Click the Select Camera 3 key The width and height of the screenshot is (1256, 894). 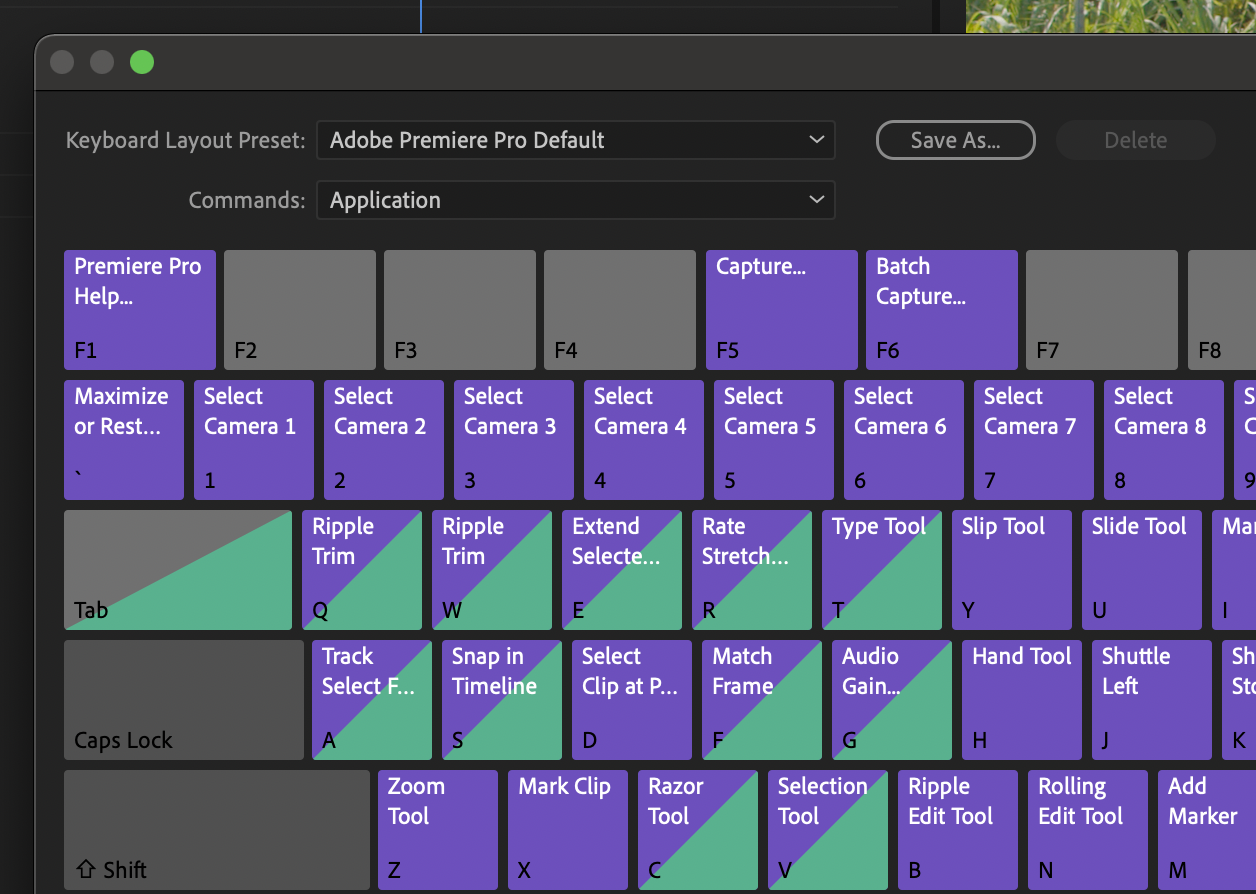tap(513, 439)
